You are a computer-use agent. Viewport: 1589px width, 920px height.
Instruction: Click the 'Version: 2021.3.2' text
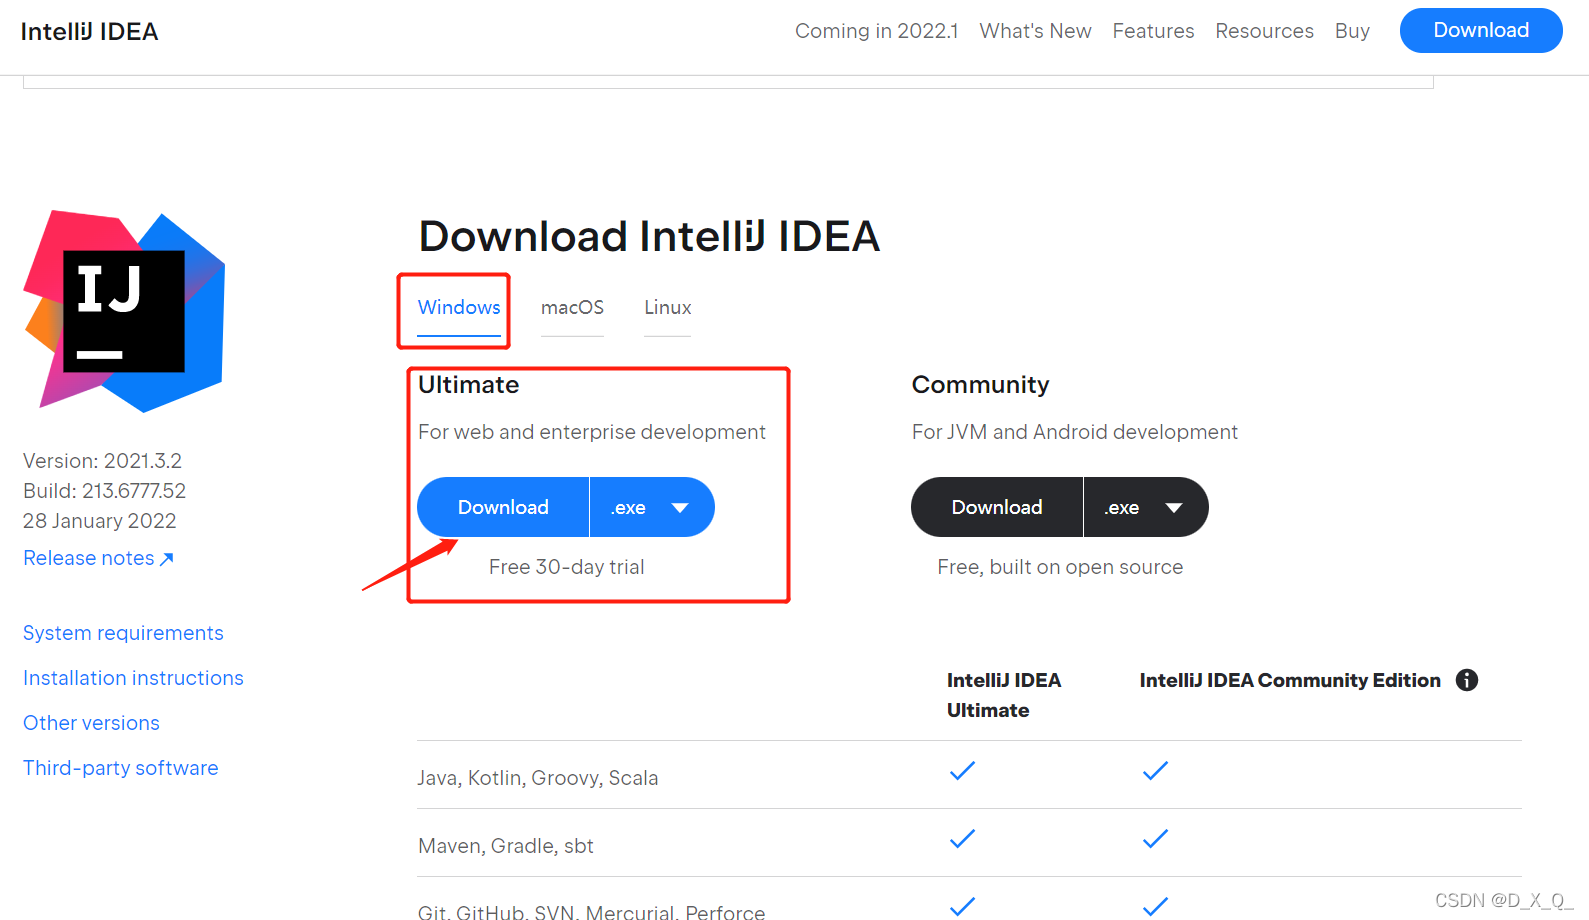click(x=102, y=461)
